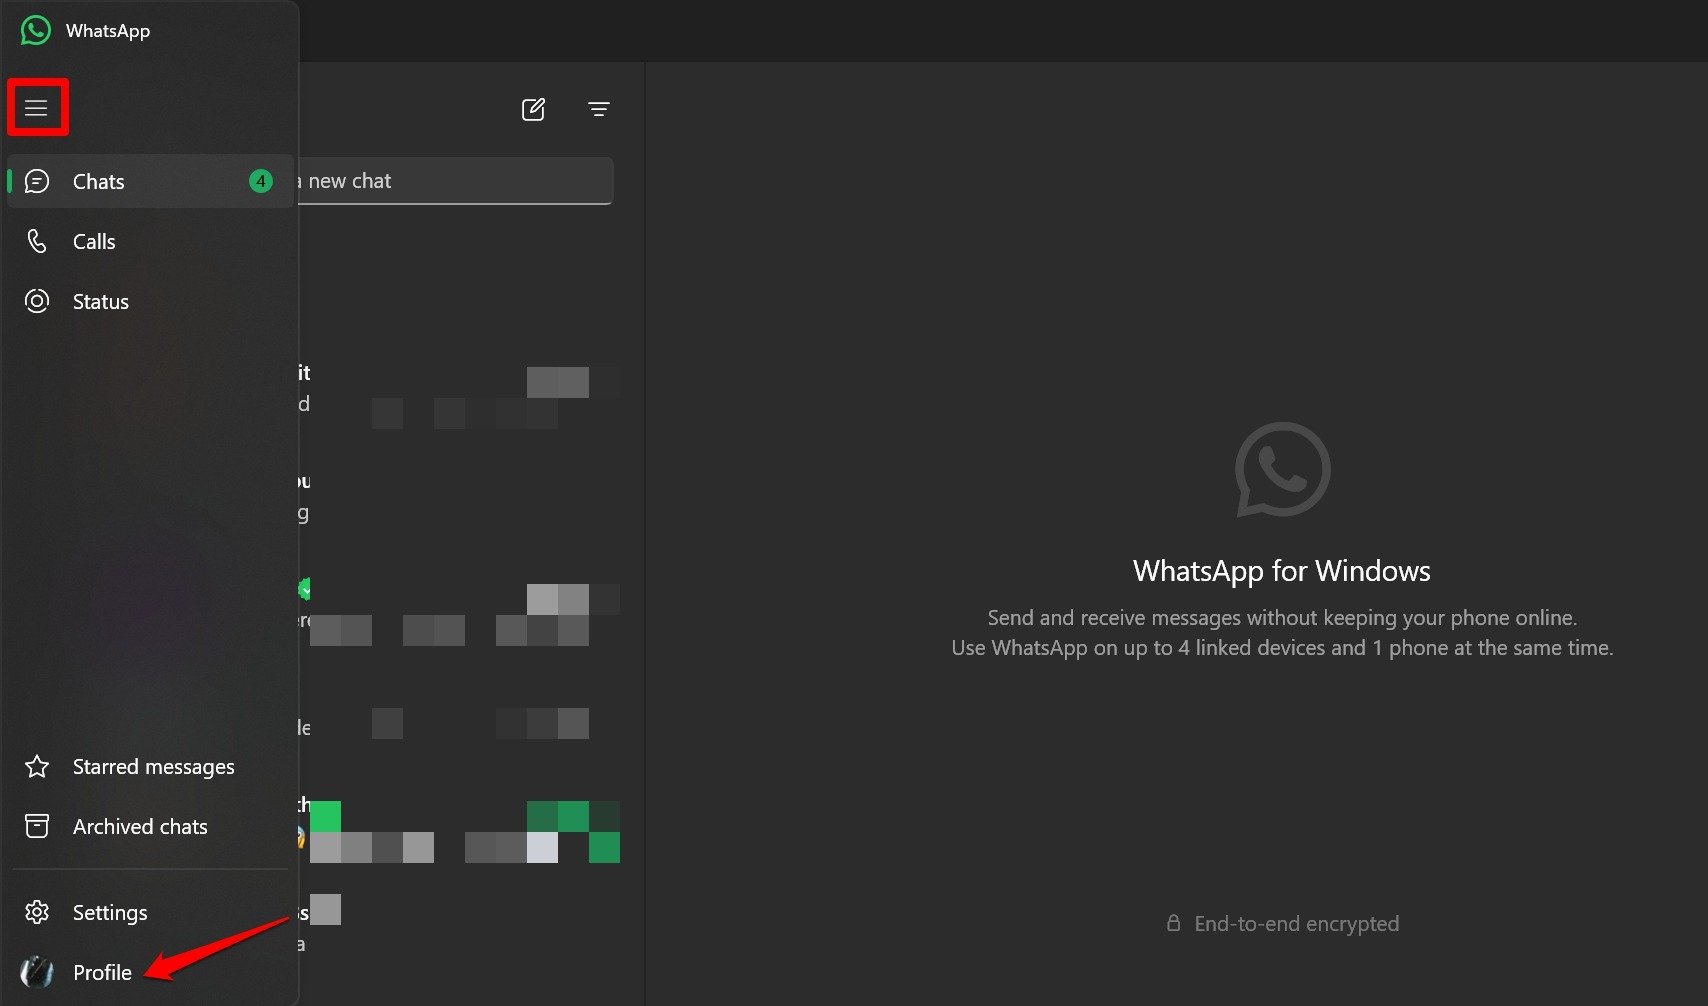Open Profile from the sidebar label
Screen dimensions: 1708x1006
coord(102,972)
